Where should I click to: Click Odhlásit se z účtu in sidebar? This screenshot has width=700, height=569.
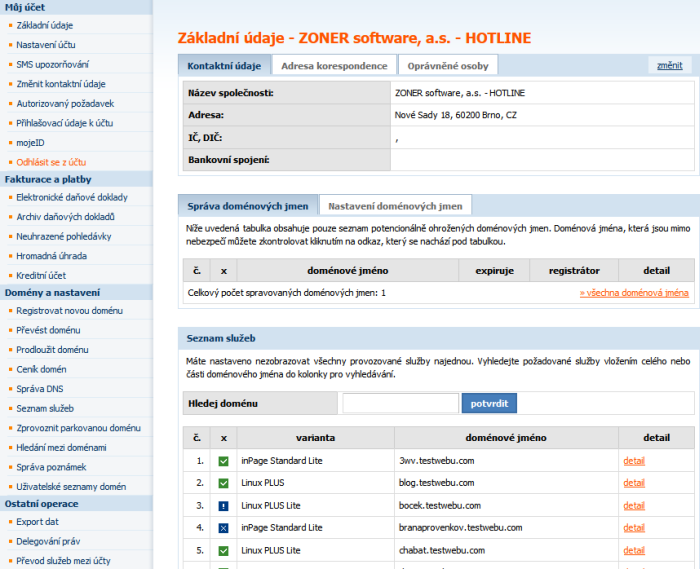51,161
